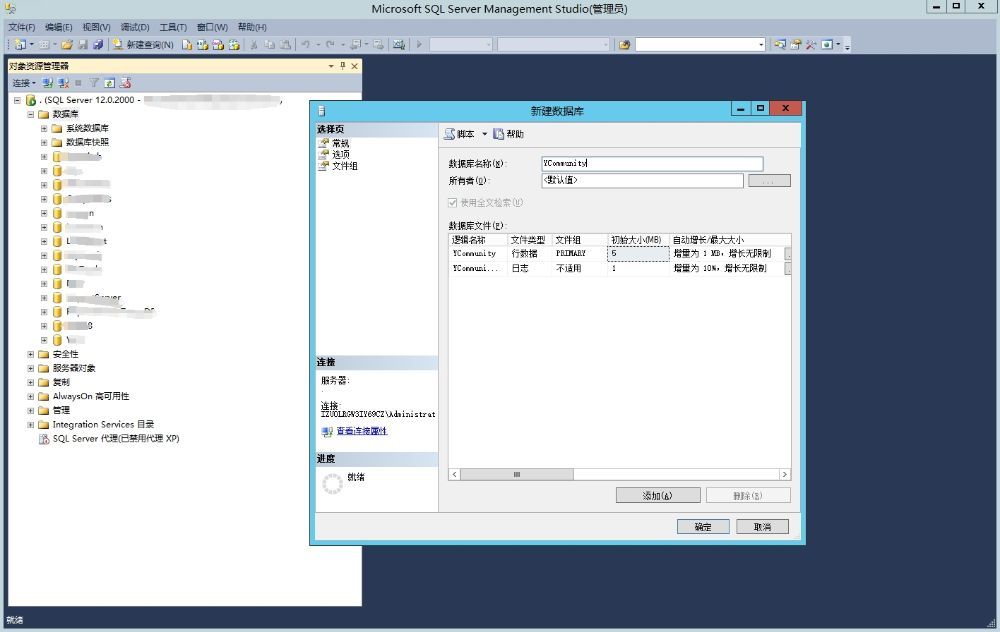Image resolution: width=1000 pixels, height=632 pixels.
Task: Expand the Integration Services 目录 node
Action: (x=30, y=424)
